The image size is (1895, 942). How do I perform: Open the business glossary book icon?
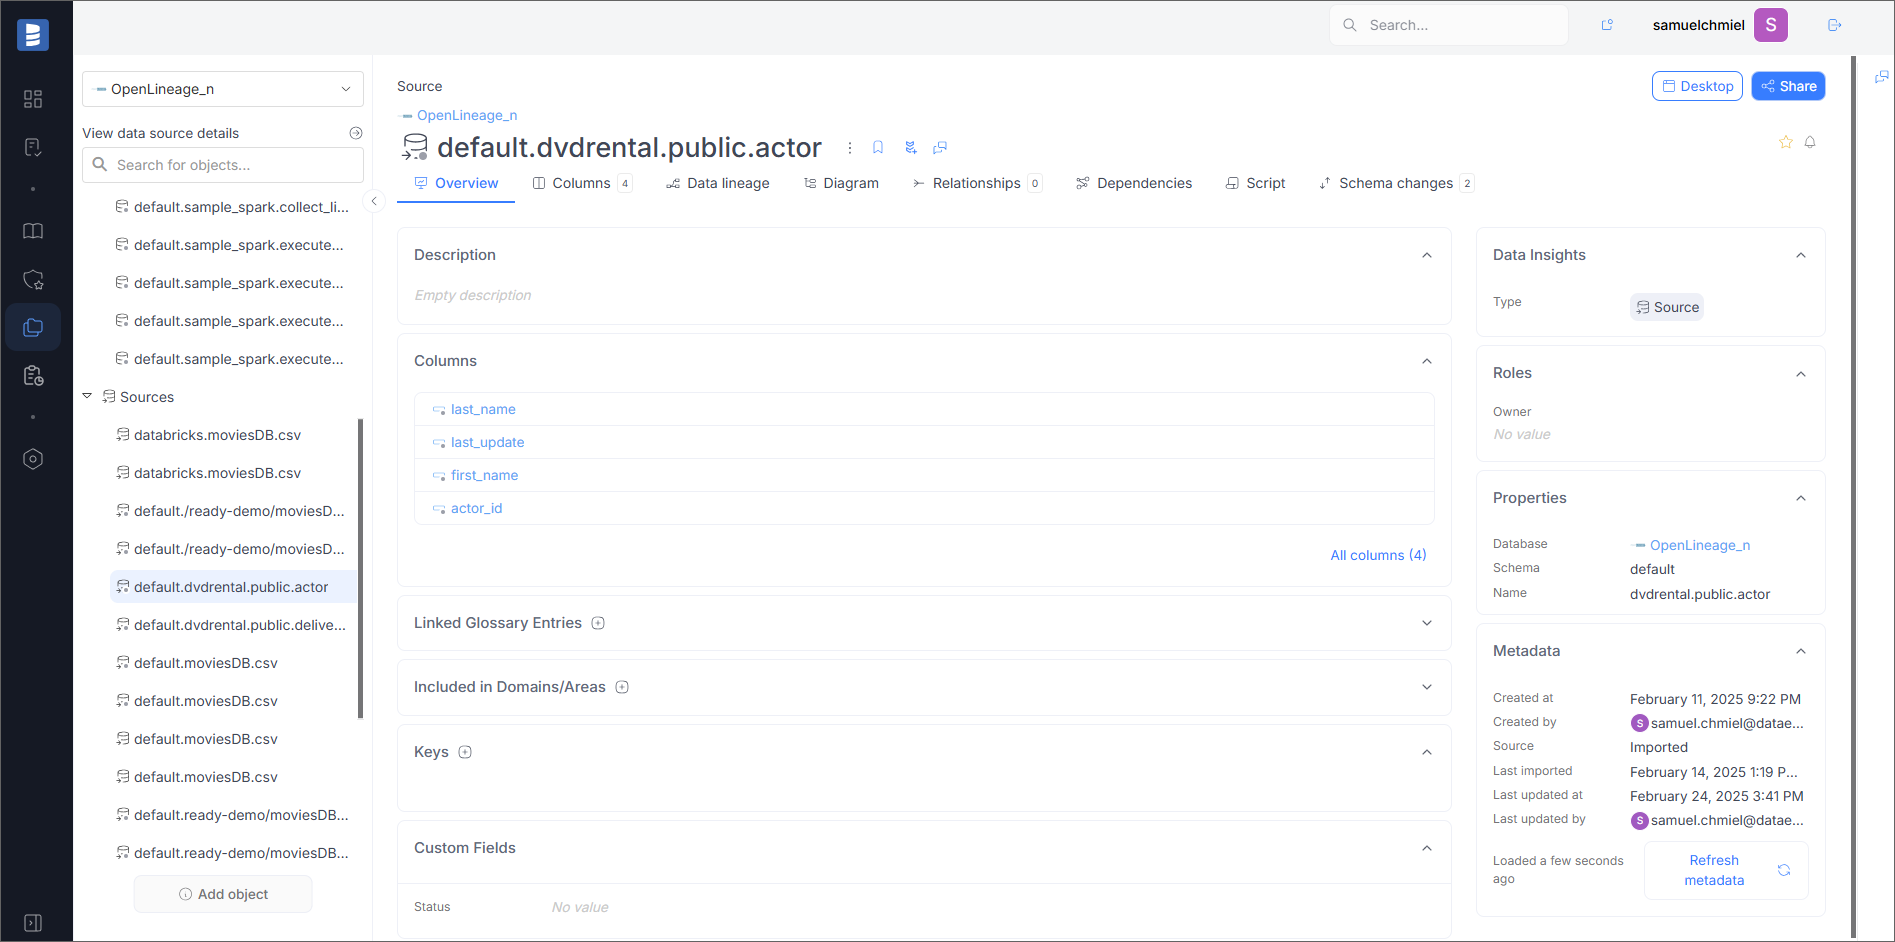pyautogui.click(x=33, y=231)
